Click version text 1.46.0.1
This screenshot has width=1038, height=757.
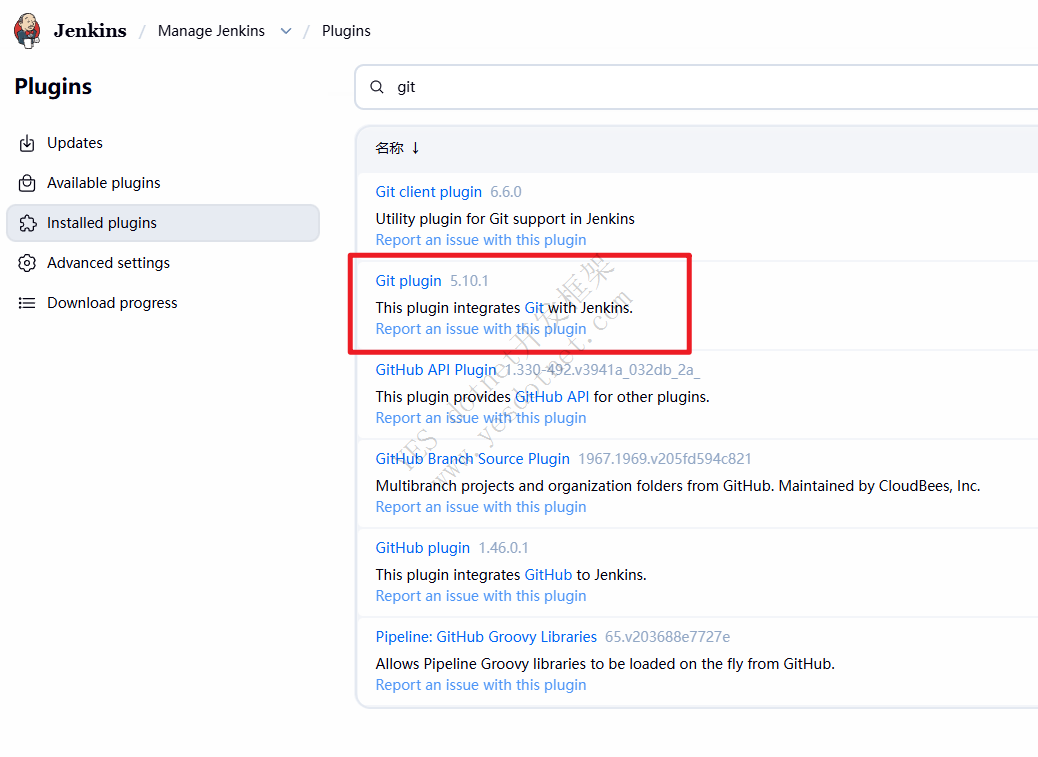click(x=504, y=548)
